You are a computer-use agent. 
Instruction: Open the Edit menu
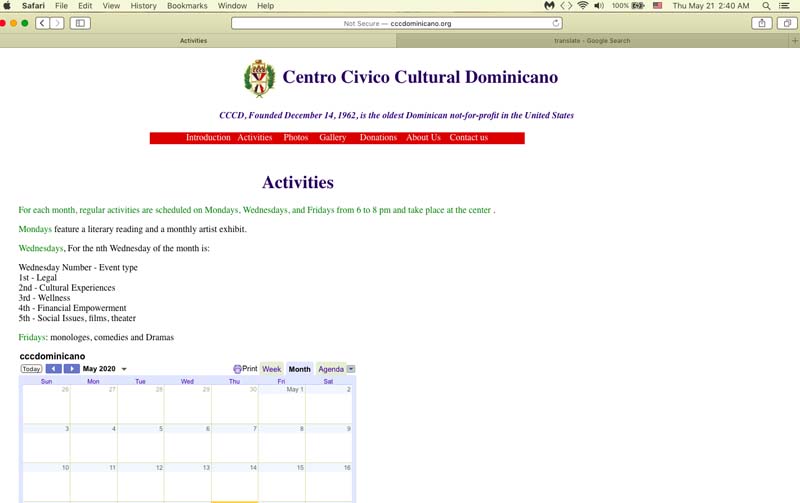click(x=85, y=6)
